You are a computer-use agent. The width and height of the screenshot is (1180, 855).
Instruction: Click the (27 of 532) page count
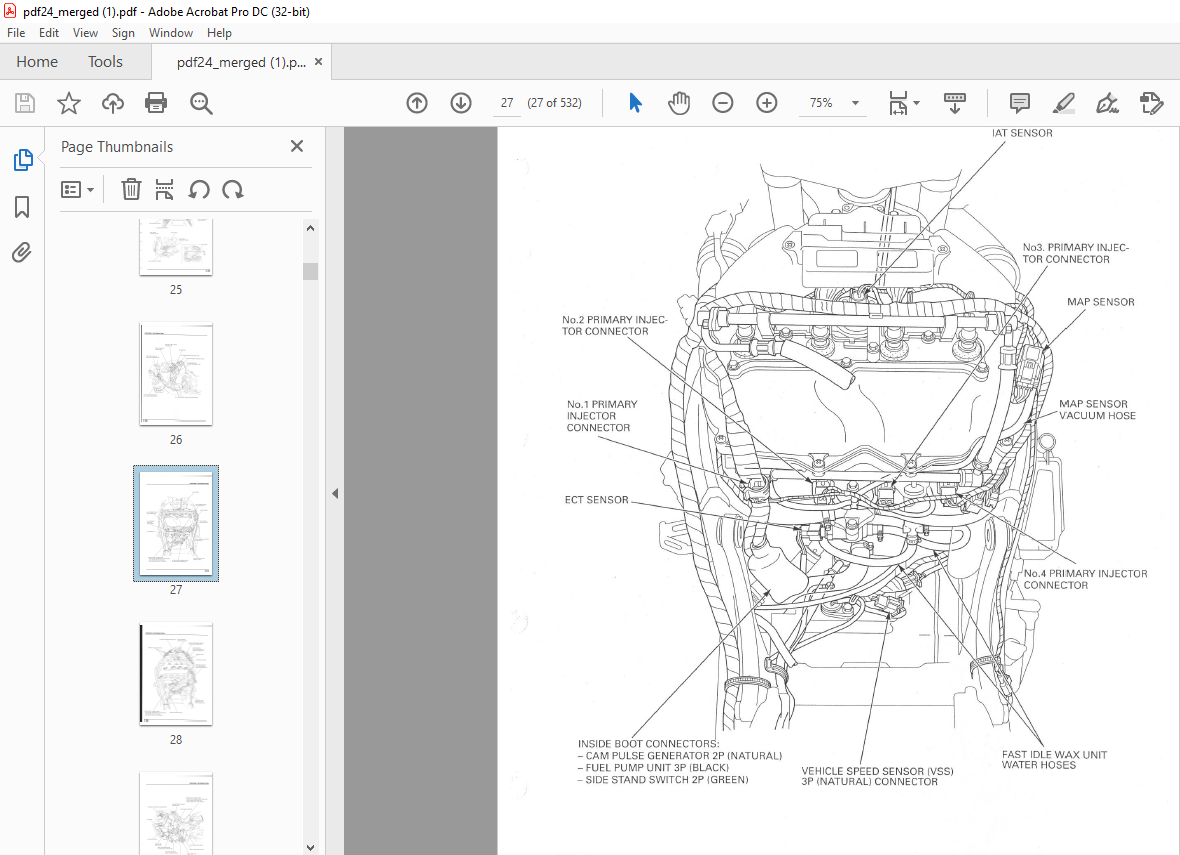click(555, 103)
